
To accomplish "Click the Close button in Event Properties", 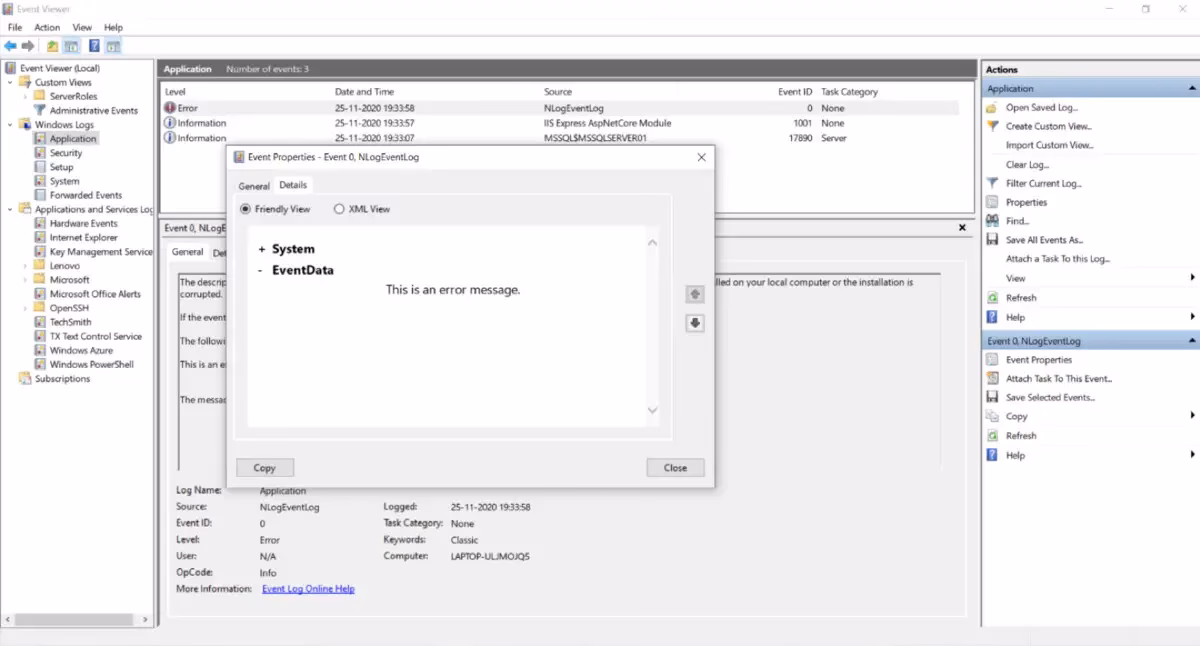I will 675,467.
